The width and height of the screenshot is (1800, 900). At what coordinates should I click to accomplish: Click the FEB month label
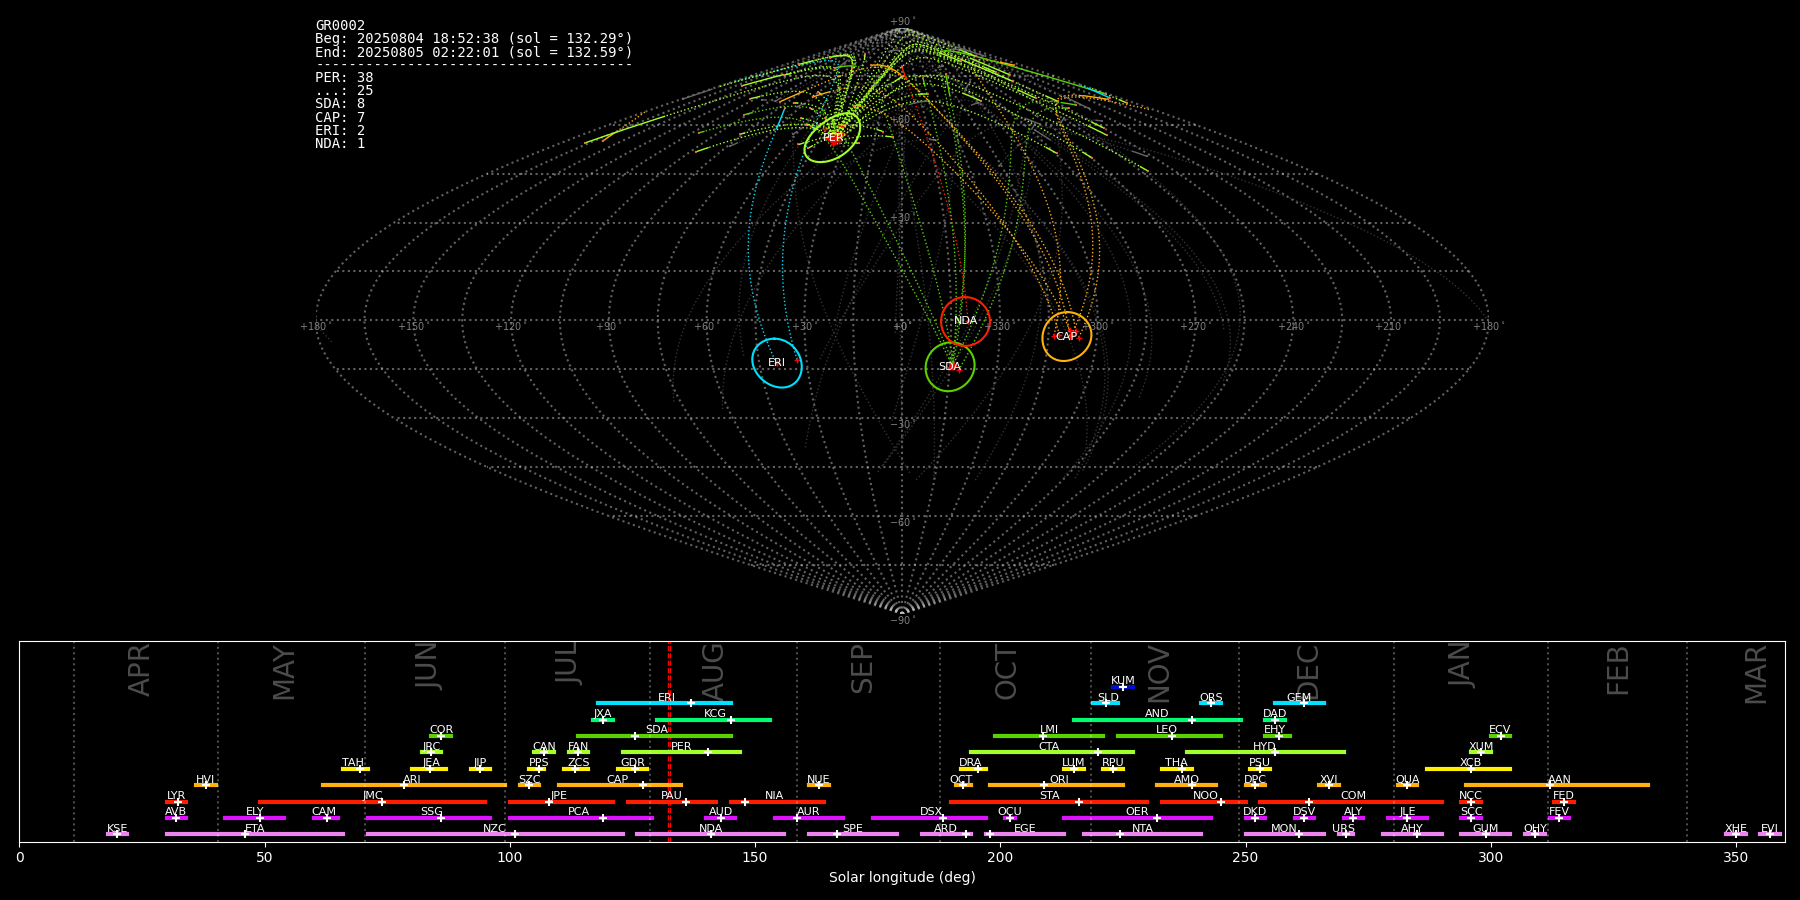coord(1618,671)
